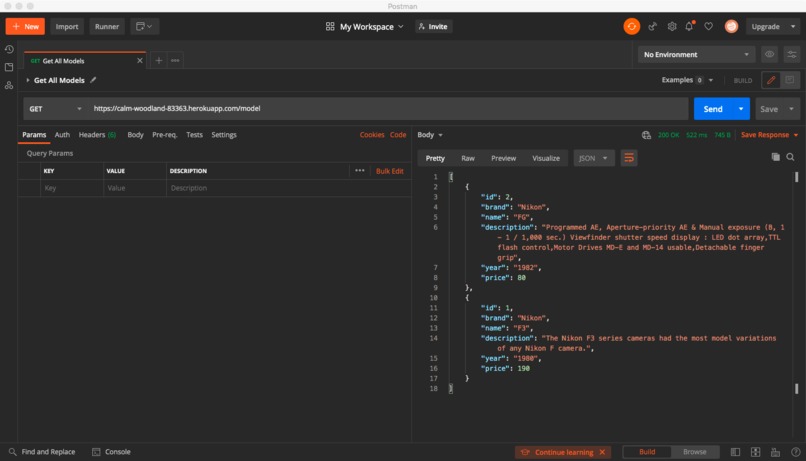806x461 pixels.
Task: Open the help question mark icon
Action: 795,452
